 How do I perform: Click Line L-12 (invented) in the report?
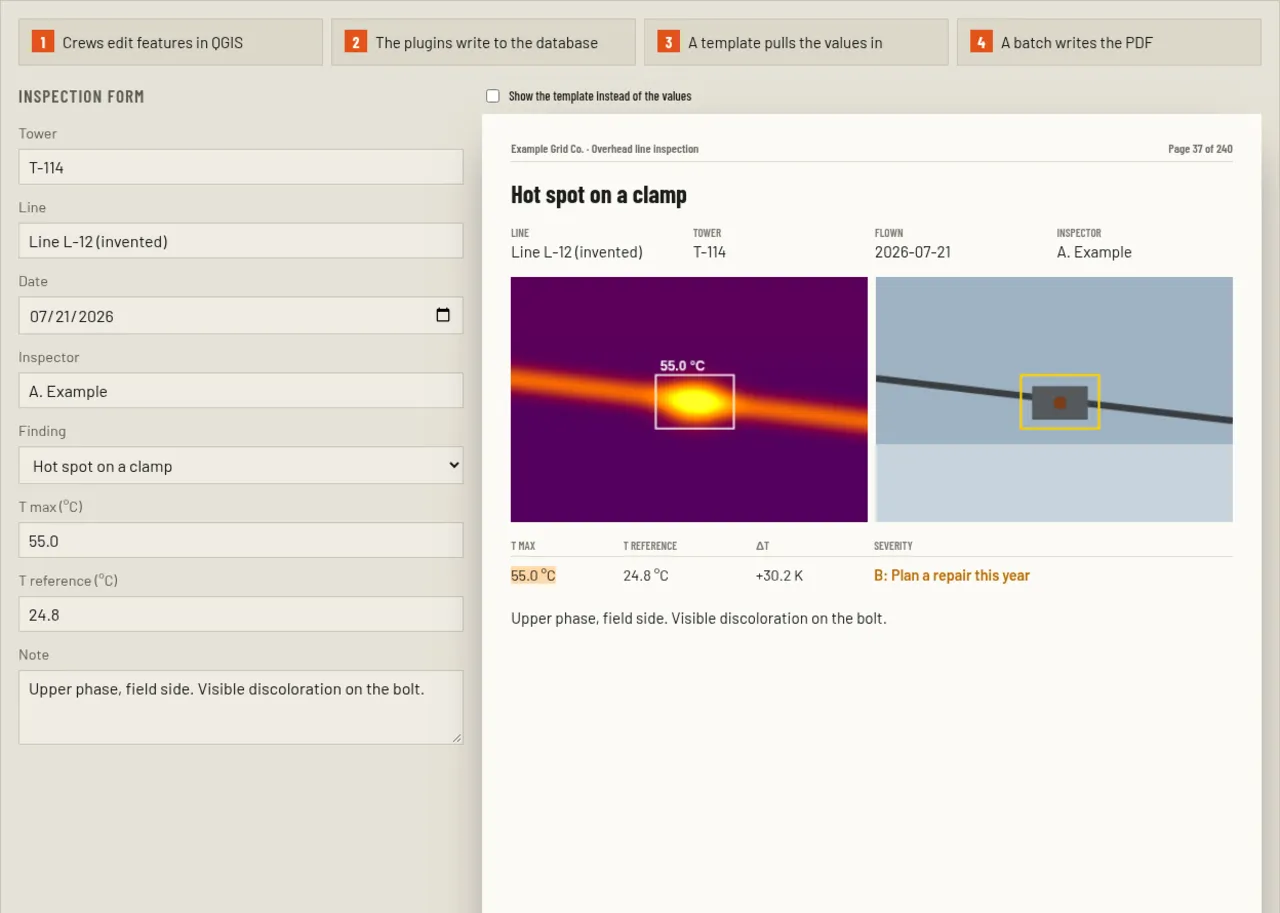pyautogui.click(x=577, y=252)
